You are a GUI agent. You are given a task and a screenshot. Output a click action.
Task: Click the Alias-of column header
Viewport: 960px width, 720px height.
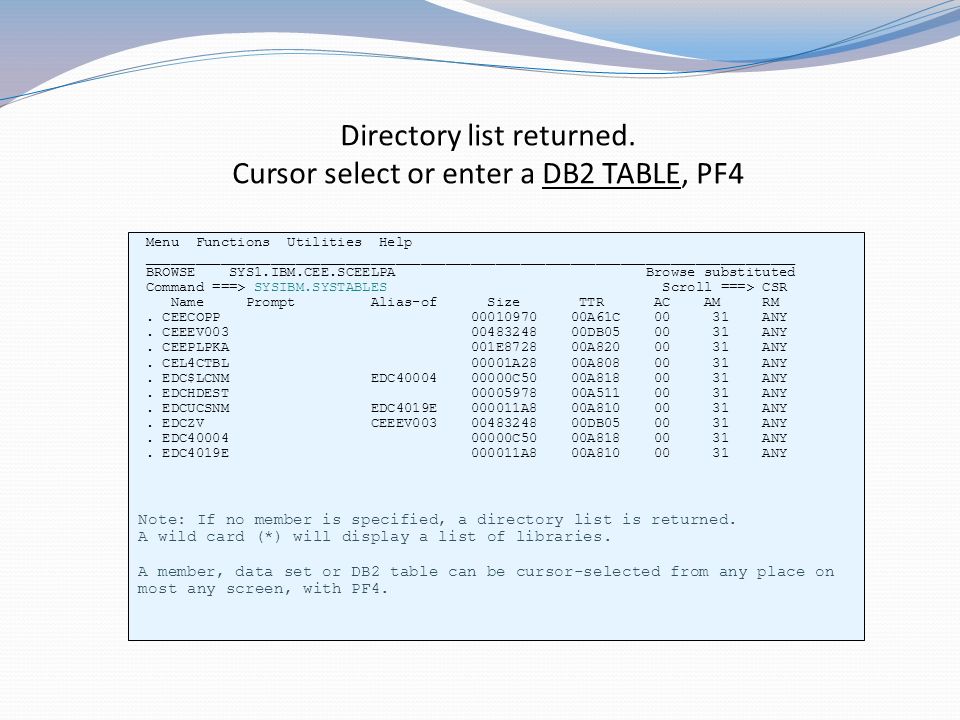403,302
